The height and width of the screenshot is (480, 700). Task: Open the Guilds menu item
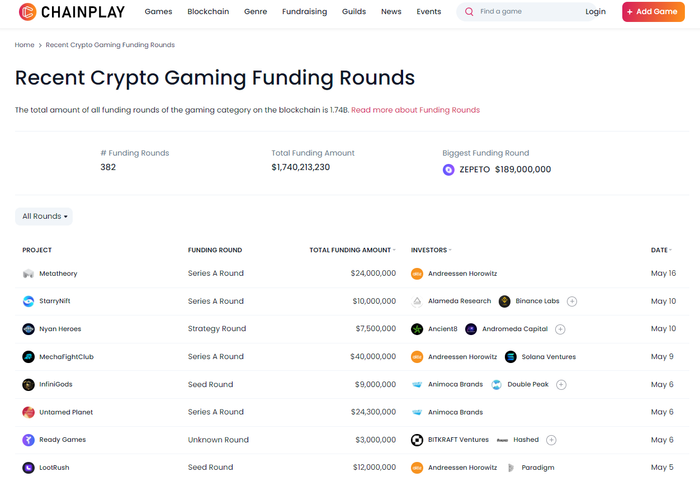(x=354, y=12)
